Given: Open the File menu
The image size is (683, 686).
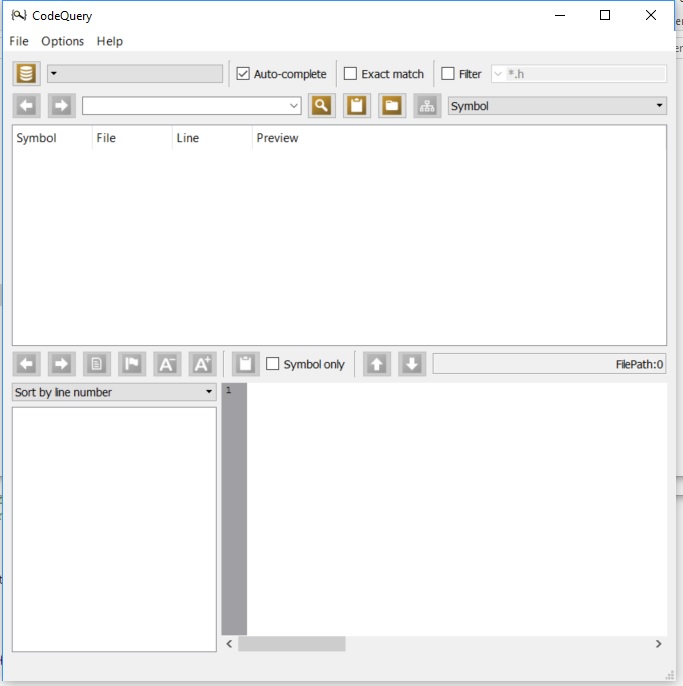Looking at the screenshot, I should click(19, 41).
